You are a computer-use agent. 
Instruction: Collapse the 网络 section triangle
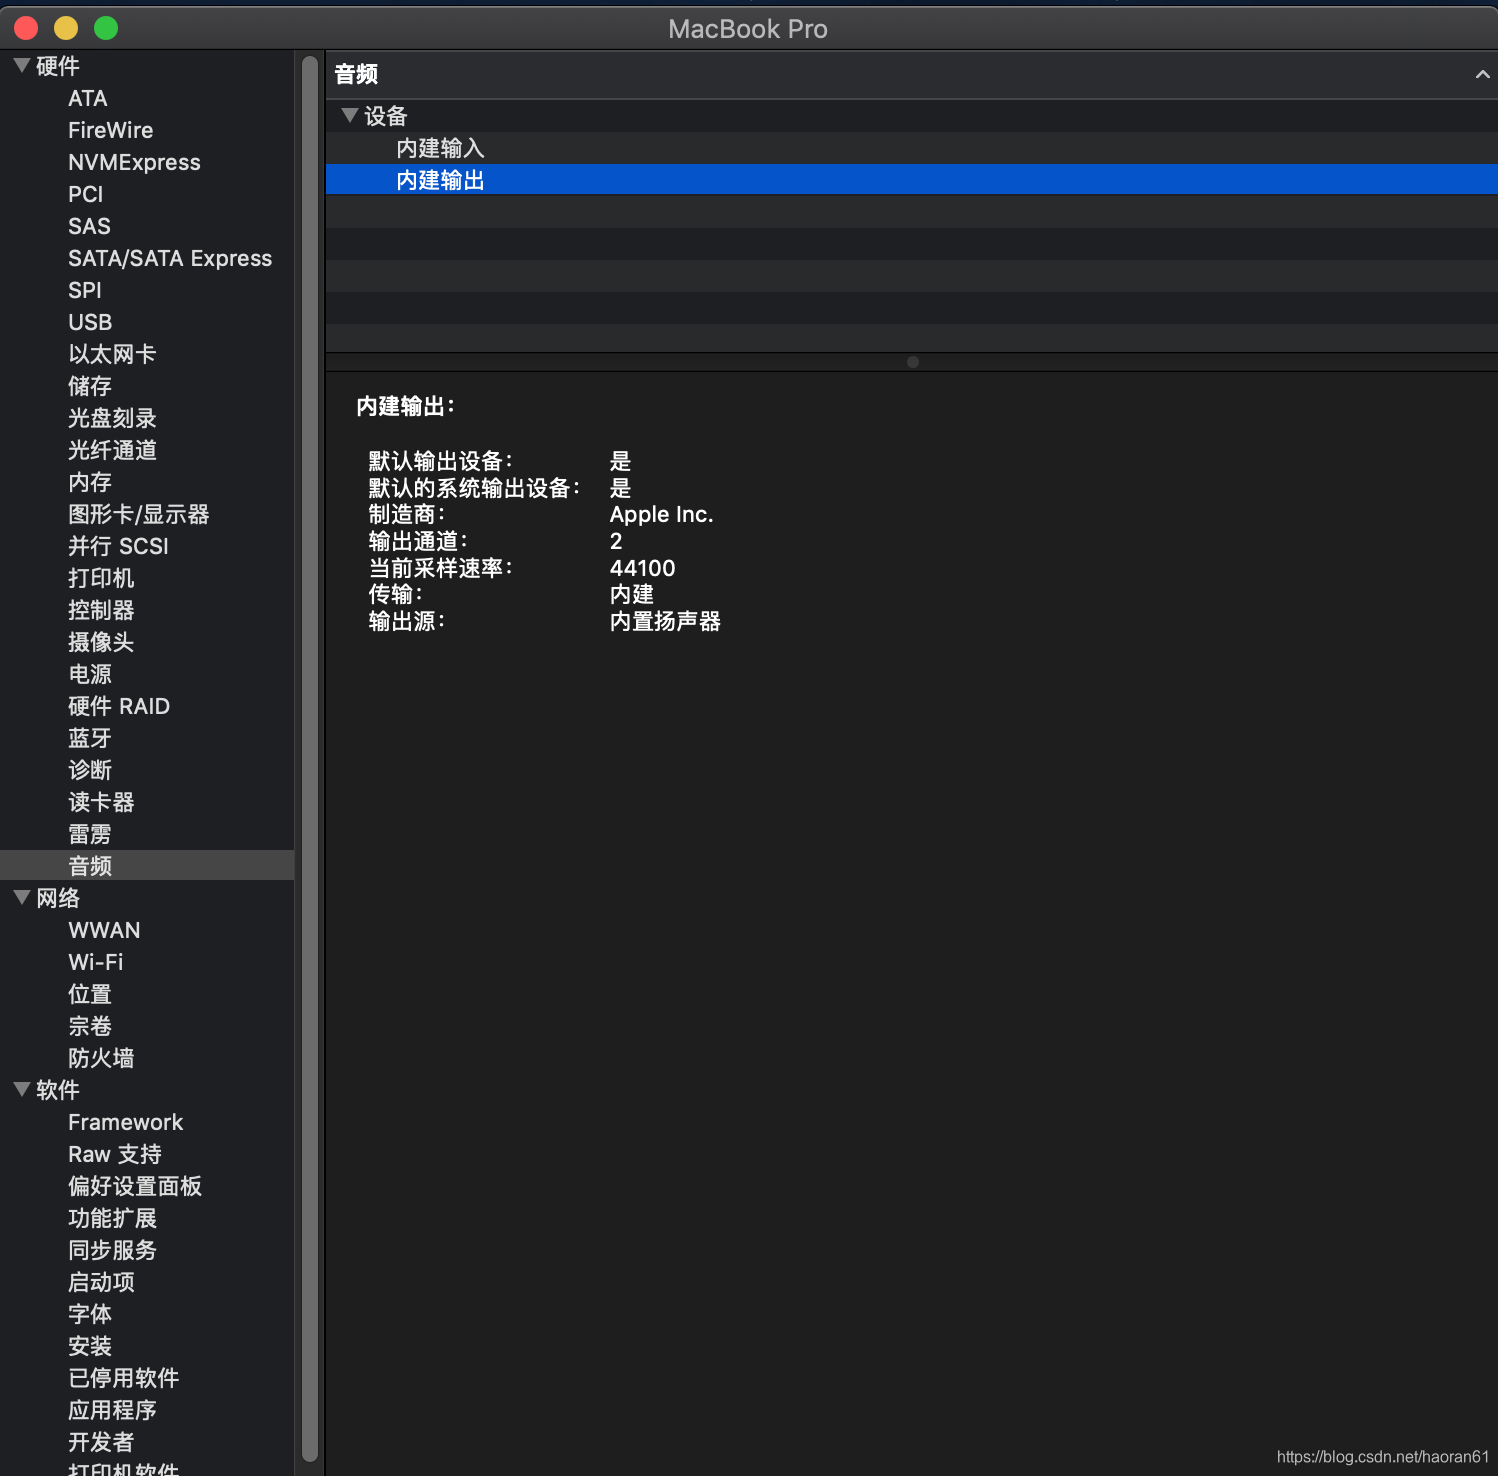point(21,898)
